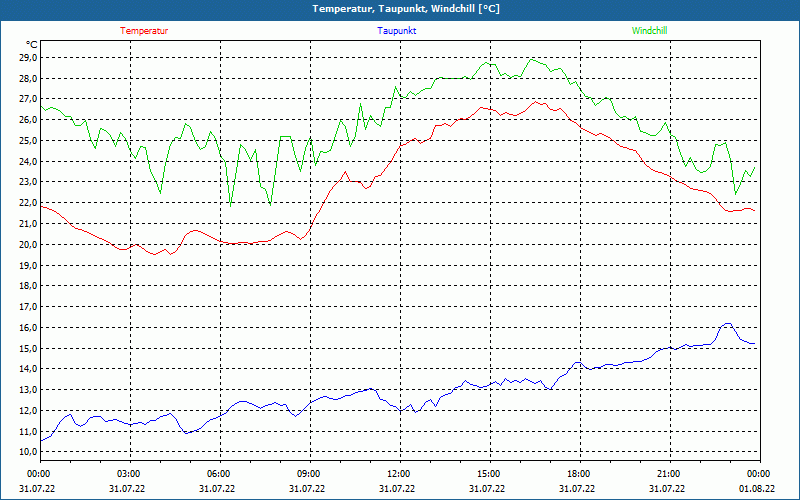Click the '31.07.22' date under 12:00
The image size is (800, 500).
(x=397, y=488)
